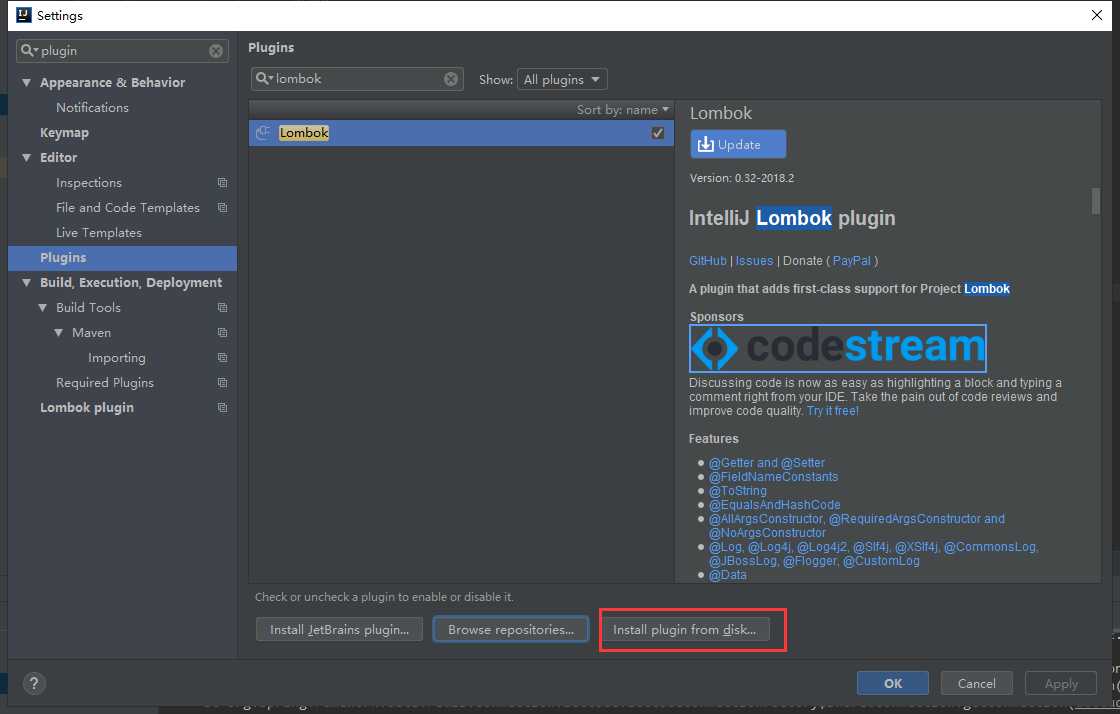Image resolution: width=1120 pixels, height=714 pixels.
Task: Uncheck the Lombok plugin enable checkbox
Action: click(x=658, y=133)
